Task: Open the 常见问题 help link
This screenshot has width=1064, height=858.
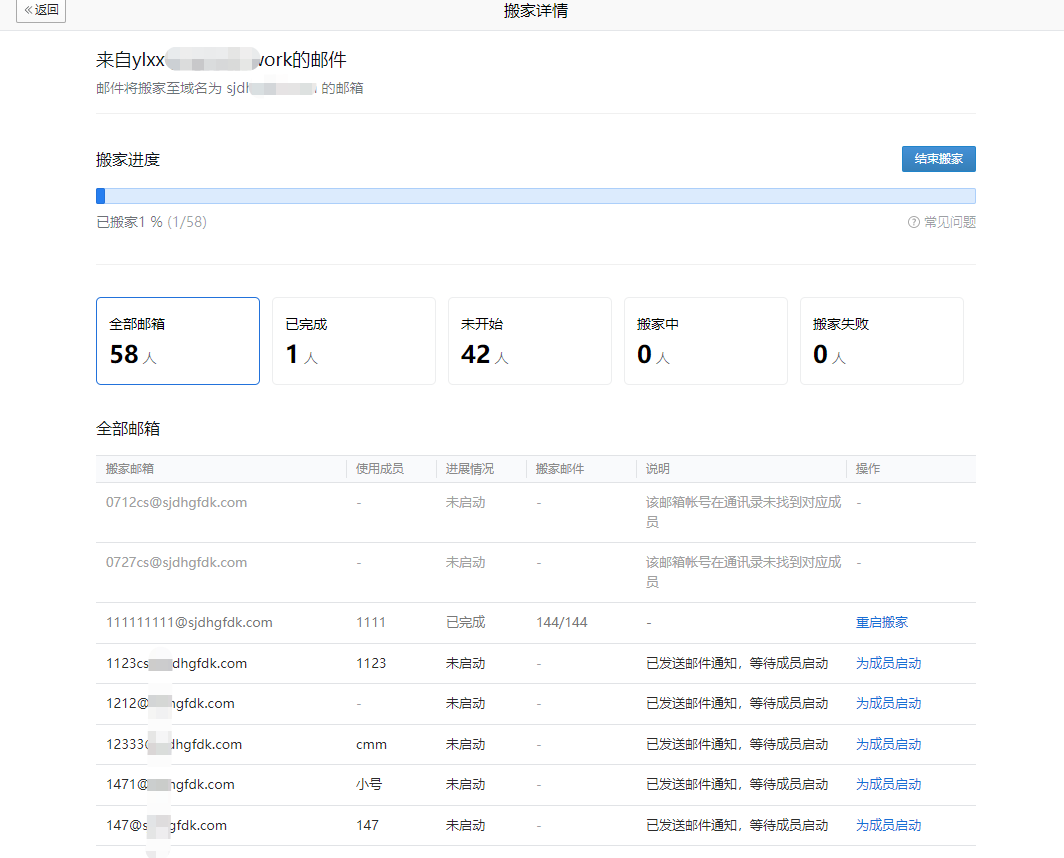Action: tap(949, 222)
